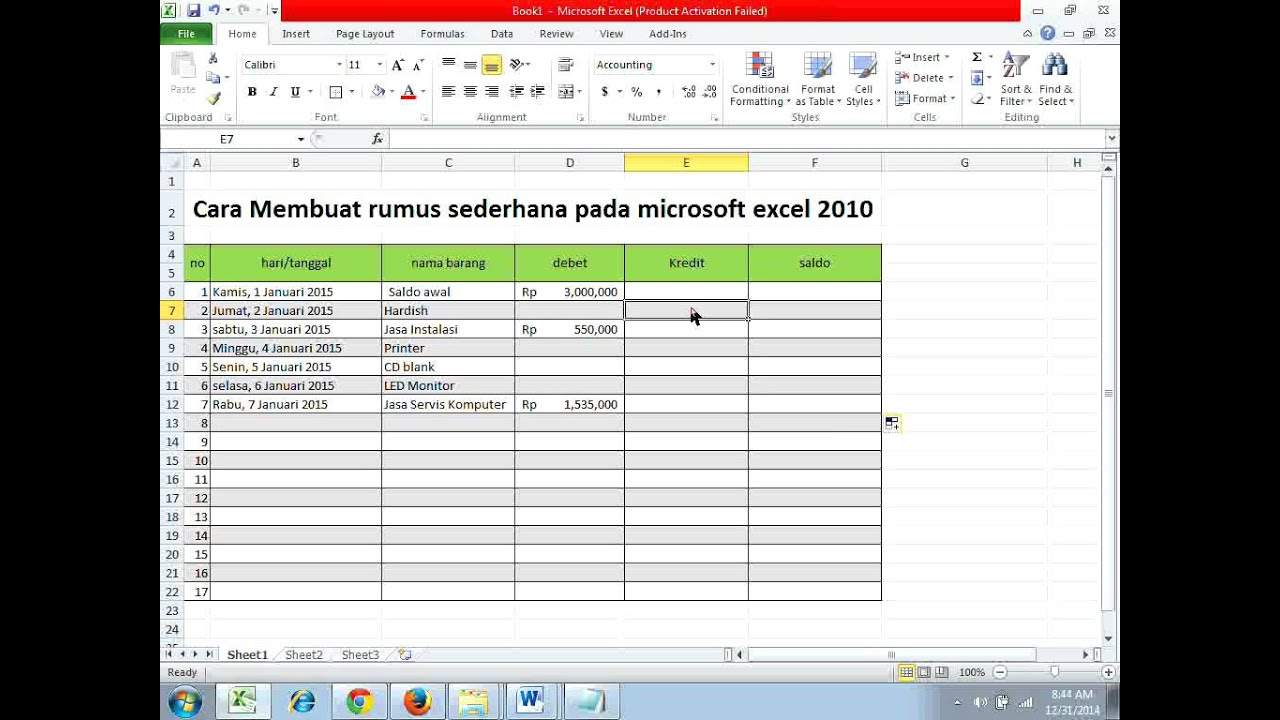Apply the red Font Color
Screen dimensions: 1280x720
click(x=408, y=92)
